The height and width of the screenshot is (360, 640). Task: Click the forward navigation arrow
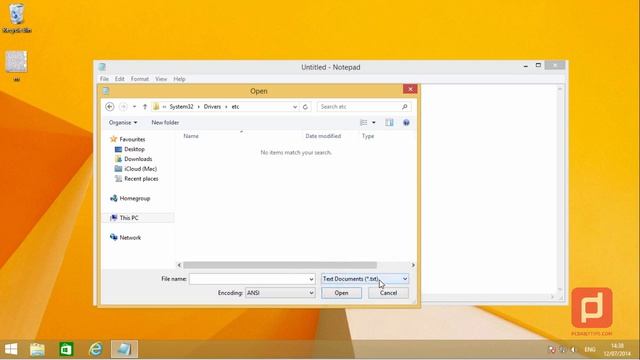(123, 107)
